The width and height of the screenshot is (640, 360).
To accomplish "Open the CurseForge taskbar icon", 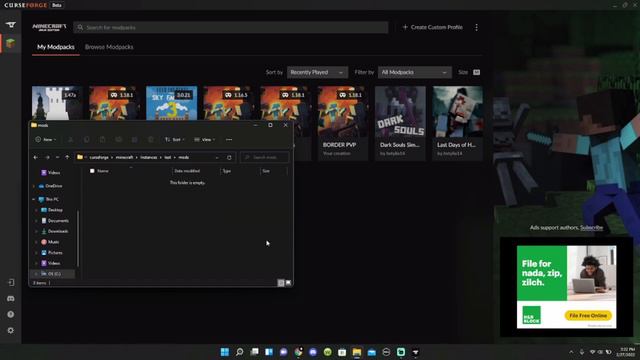I will (416, 352).
